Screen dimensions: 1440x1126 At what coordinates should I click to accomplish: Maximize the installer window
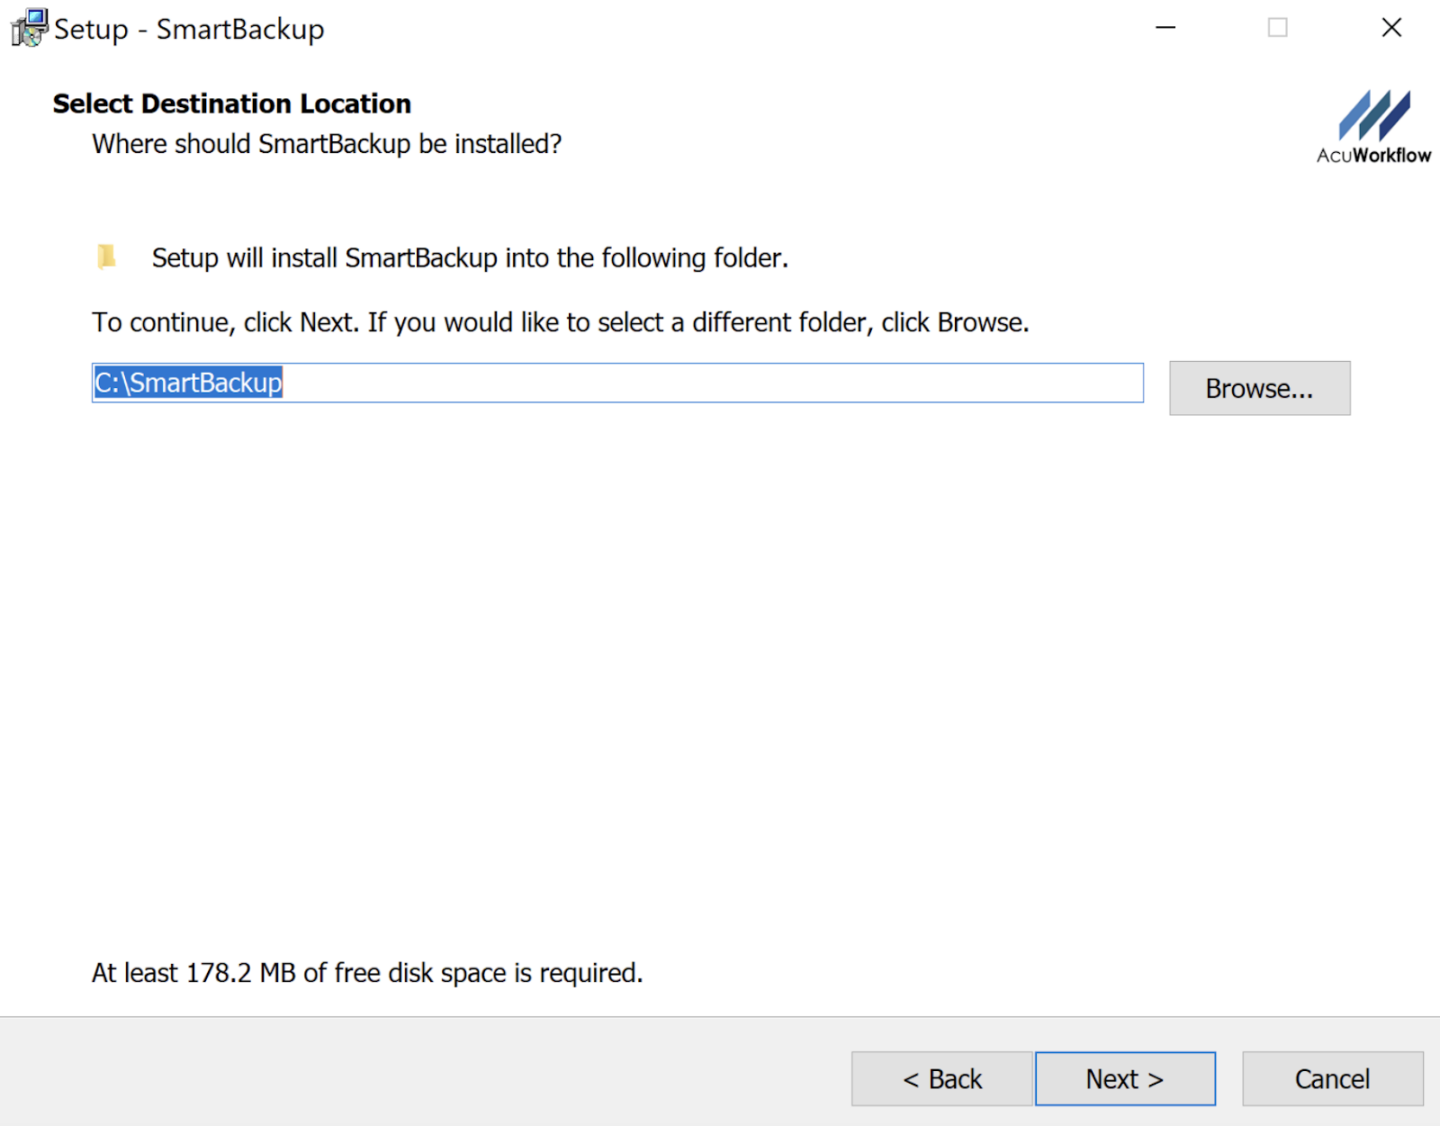(1277, 27)
